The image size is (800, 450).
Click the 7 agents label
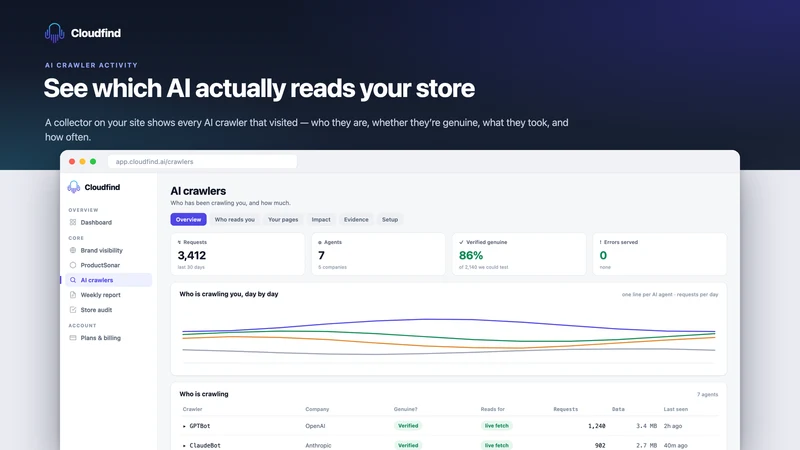(707, 394)
